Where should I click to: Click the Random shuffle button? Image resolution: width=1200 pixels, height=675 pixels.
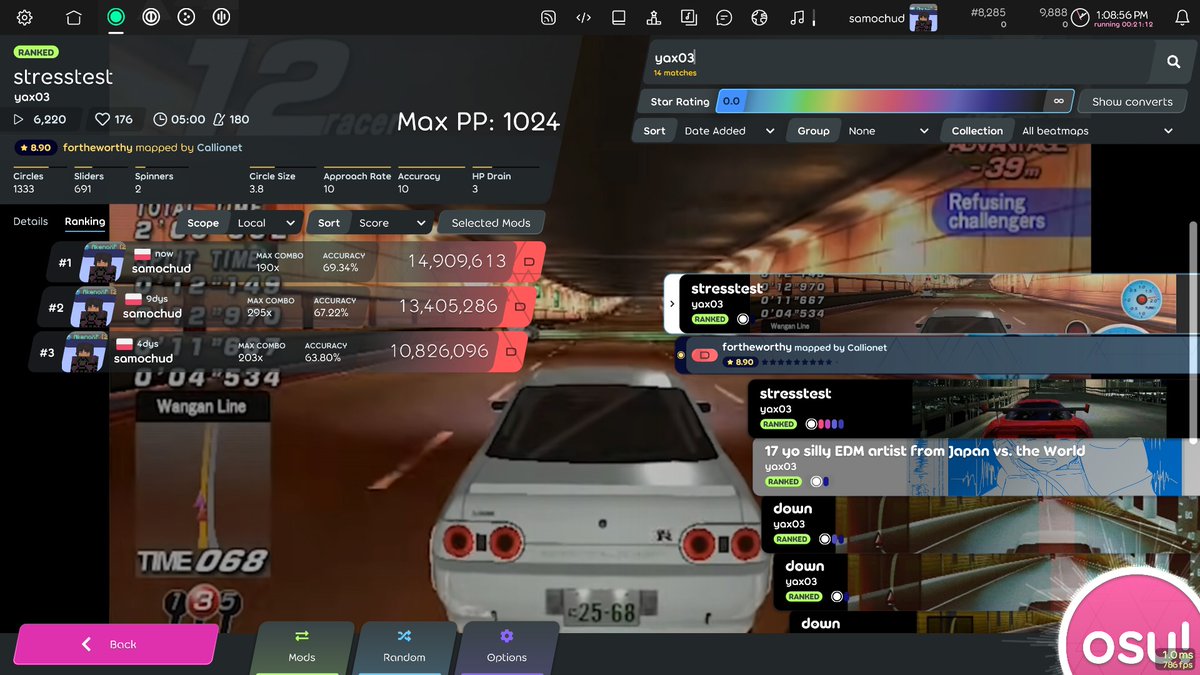pos(404,646)
